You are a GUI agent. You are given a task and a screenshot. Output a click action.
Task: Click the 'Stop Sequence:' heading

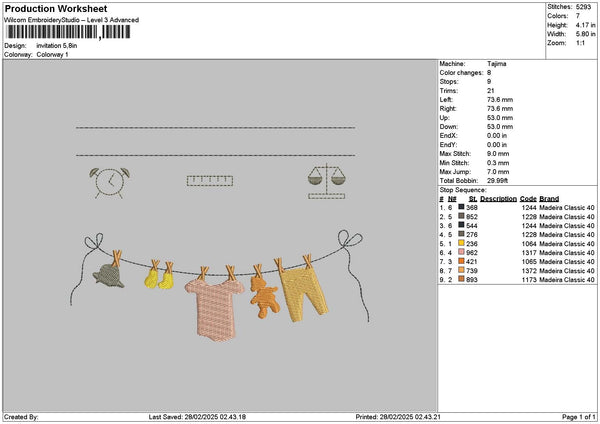click(463, 190)
